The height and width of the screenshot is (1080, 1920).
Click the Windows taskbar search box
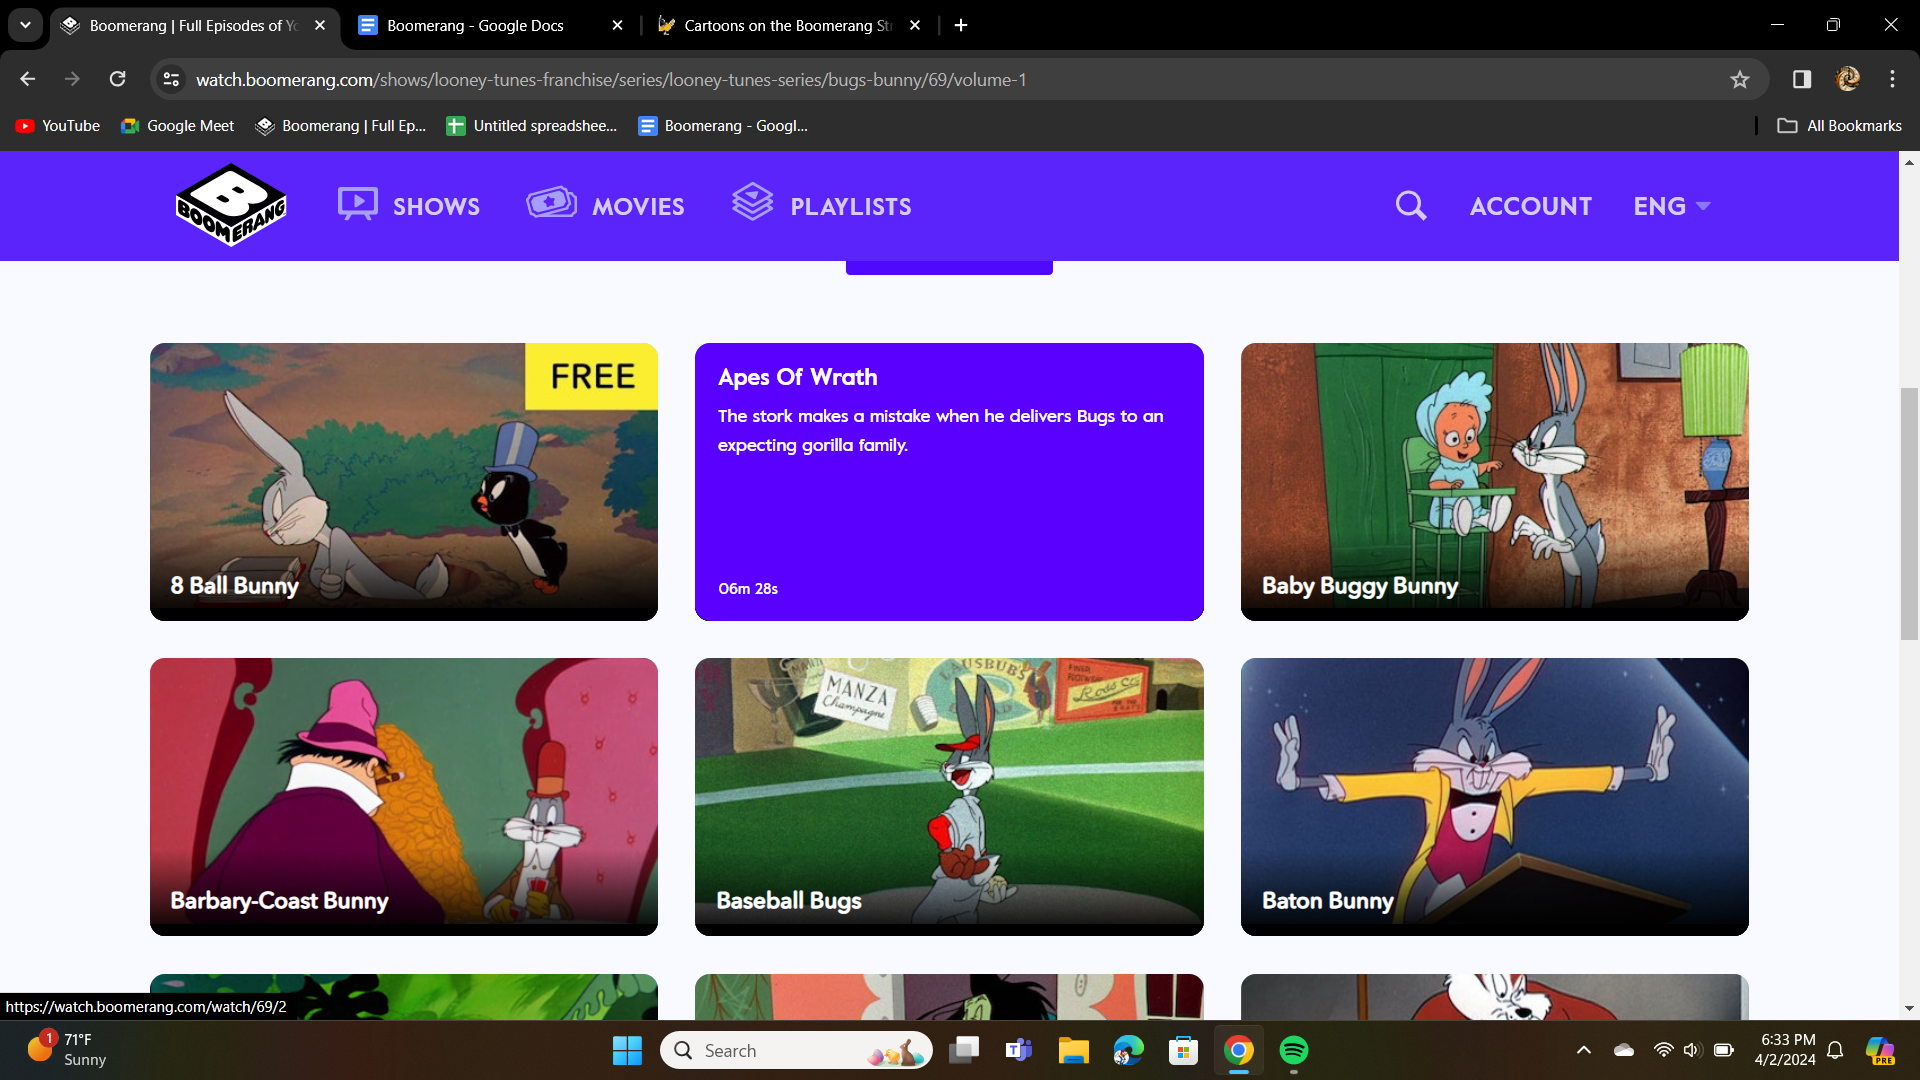796,1050
